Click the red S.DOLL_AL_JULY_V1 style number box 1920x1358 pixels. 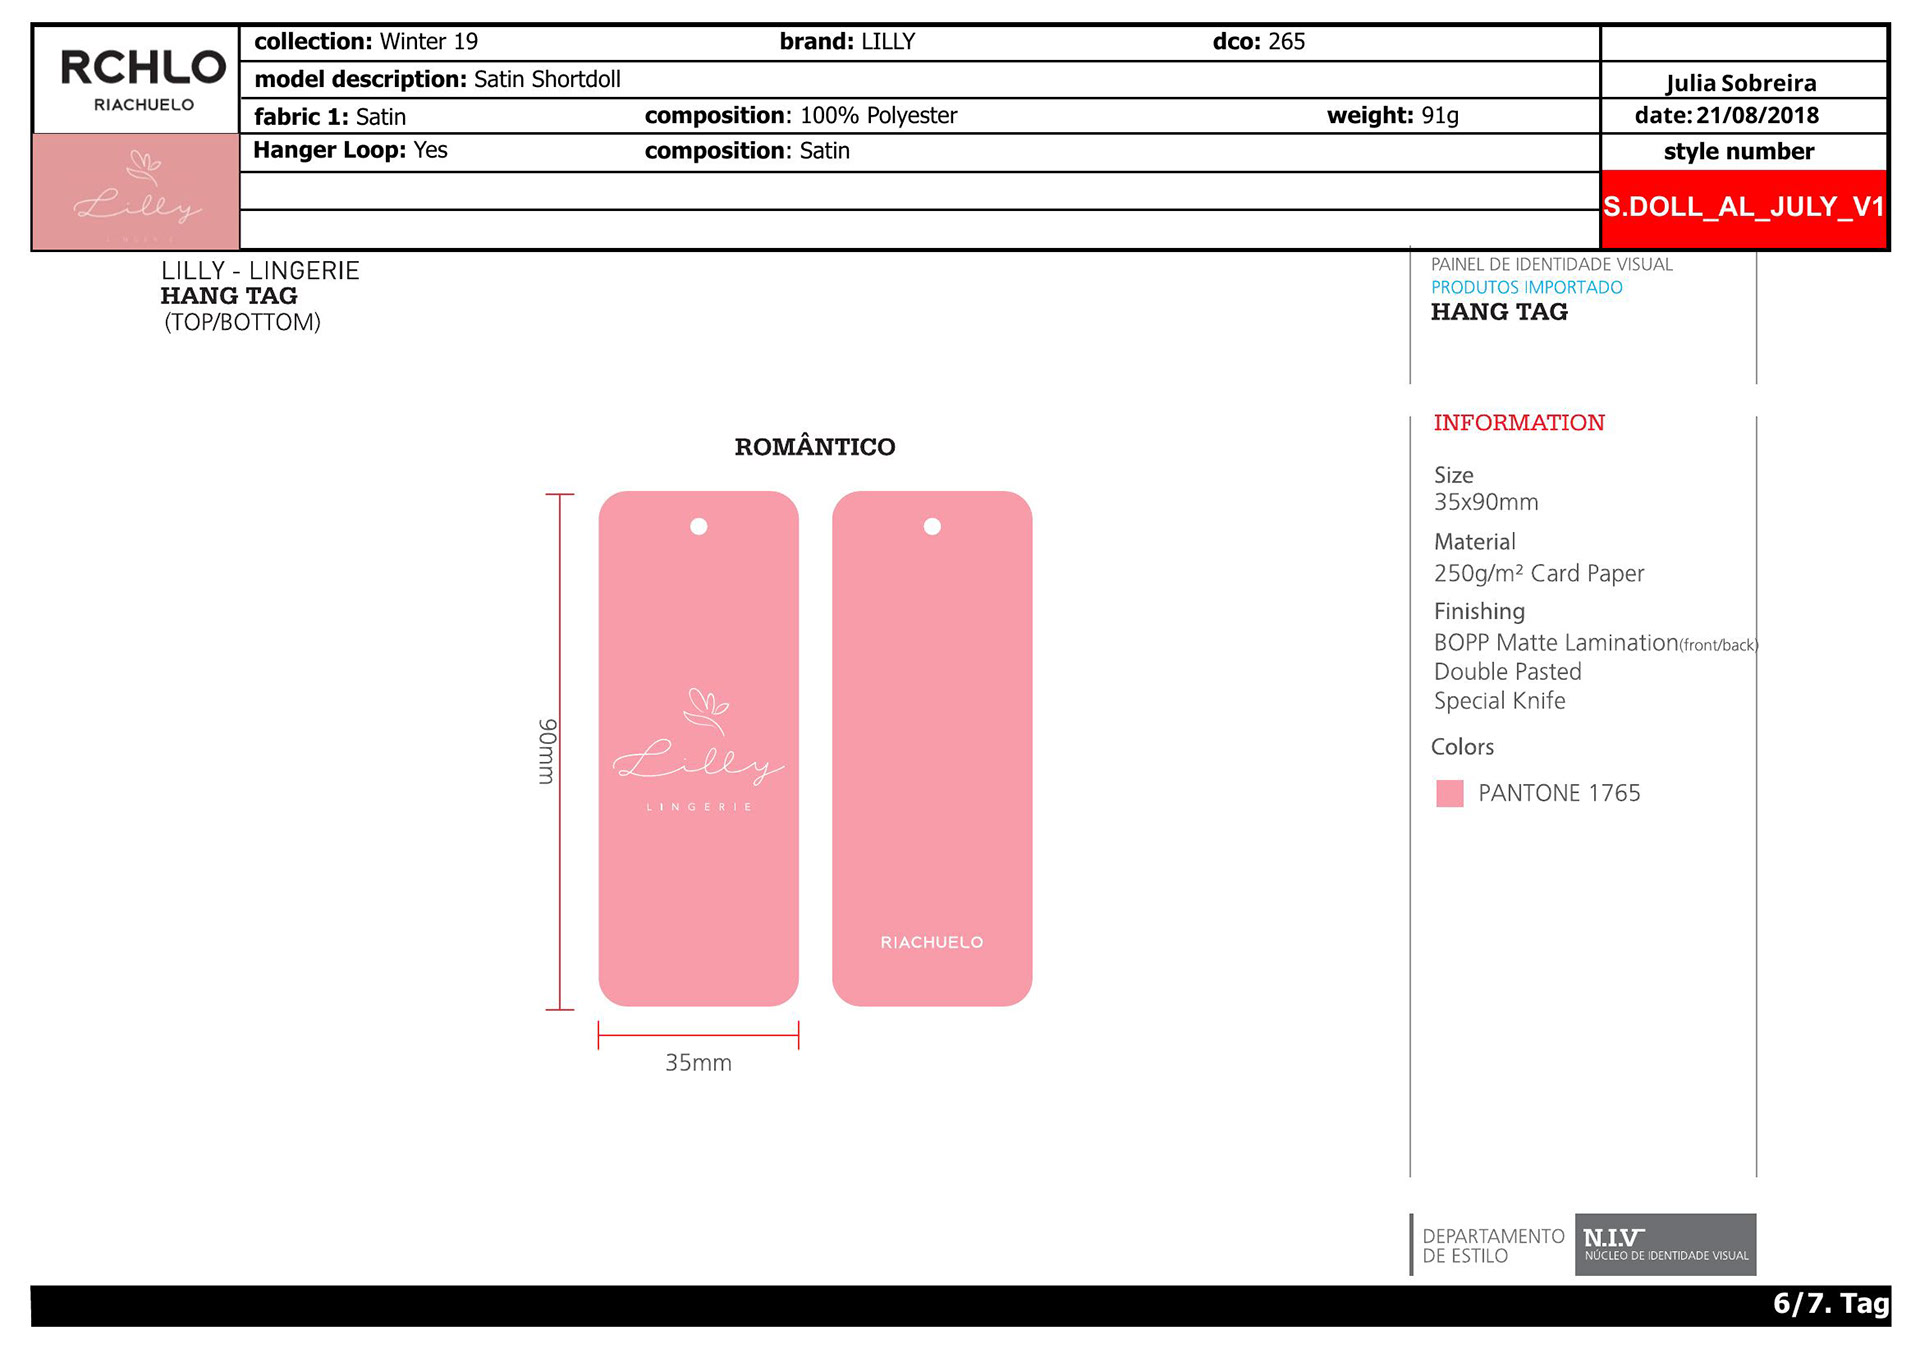pos(1743,207)
